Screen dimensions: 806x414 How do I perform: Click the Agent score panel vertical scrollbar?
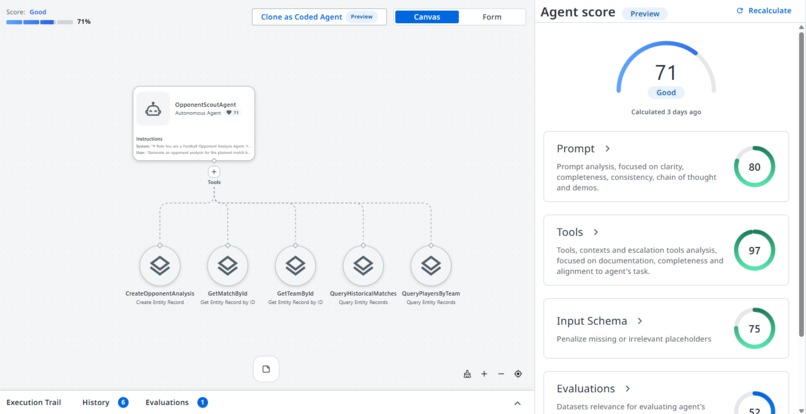pos(801,185)
